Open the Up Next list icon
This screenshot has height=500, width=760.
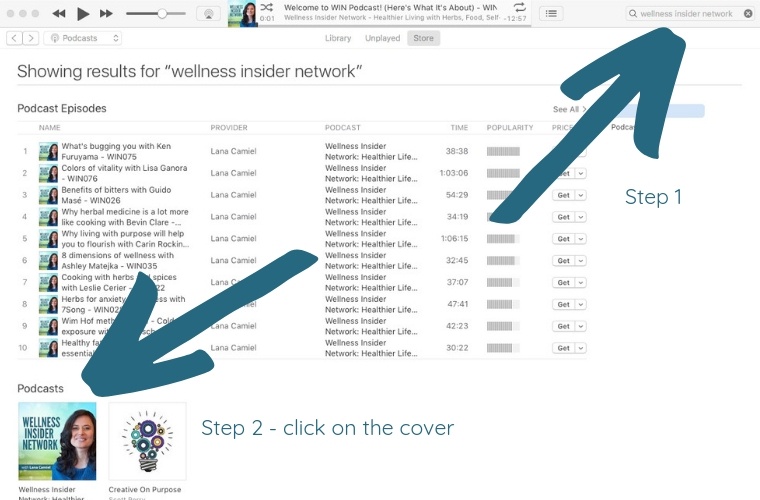[551, 14]
